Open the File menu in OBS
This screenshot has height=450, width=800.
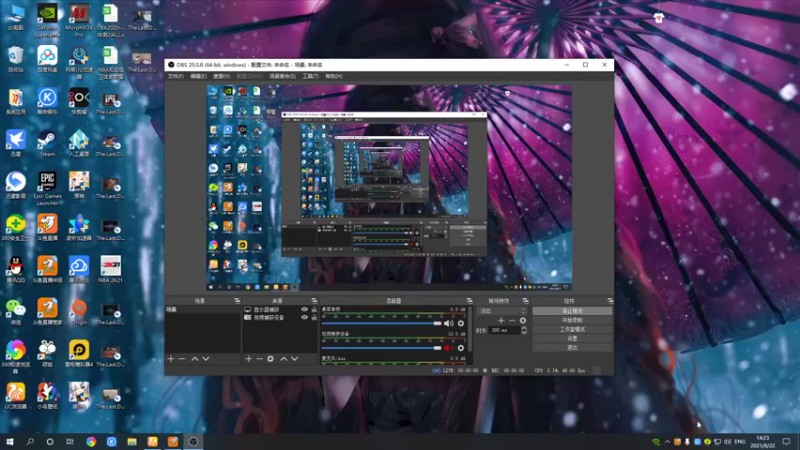point(176,76)
